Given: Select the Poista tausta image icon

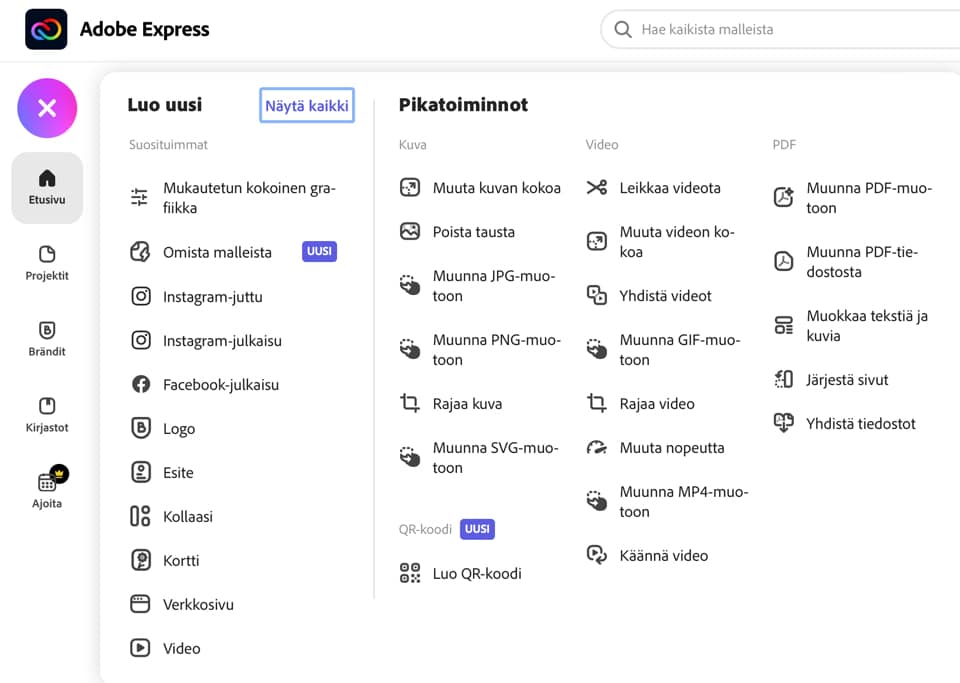Looking at the screenshot, I should pyautogui.click(x=410, y=231).
